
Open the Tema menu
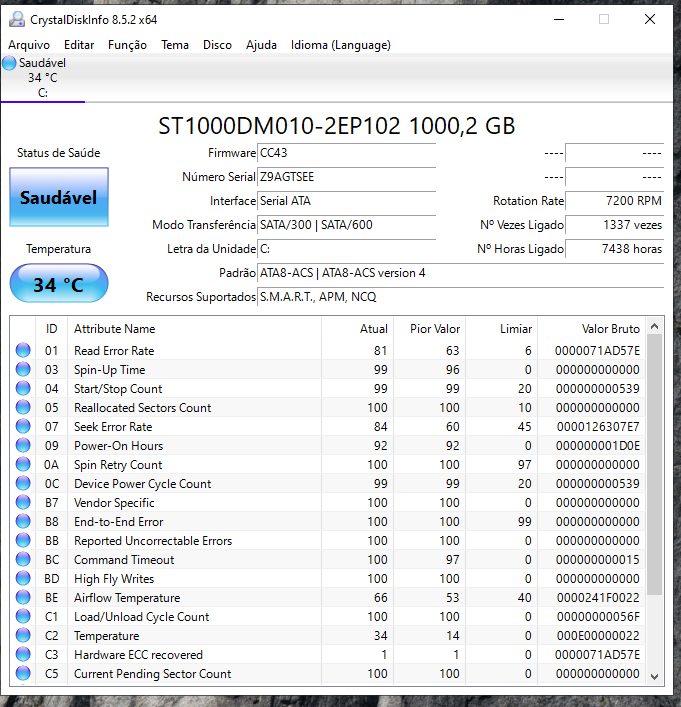[x=175, y=45]
